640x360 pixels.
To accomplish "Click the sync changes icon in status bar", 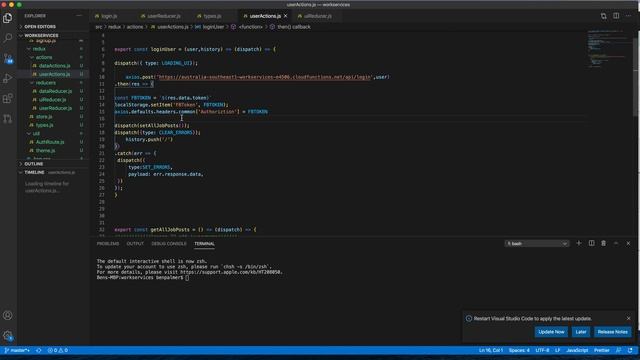I will 39,350.
